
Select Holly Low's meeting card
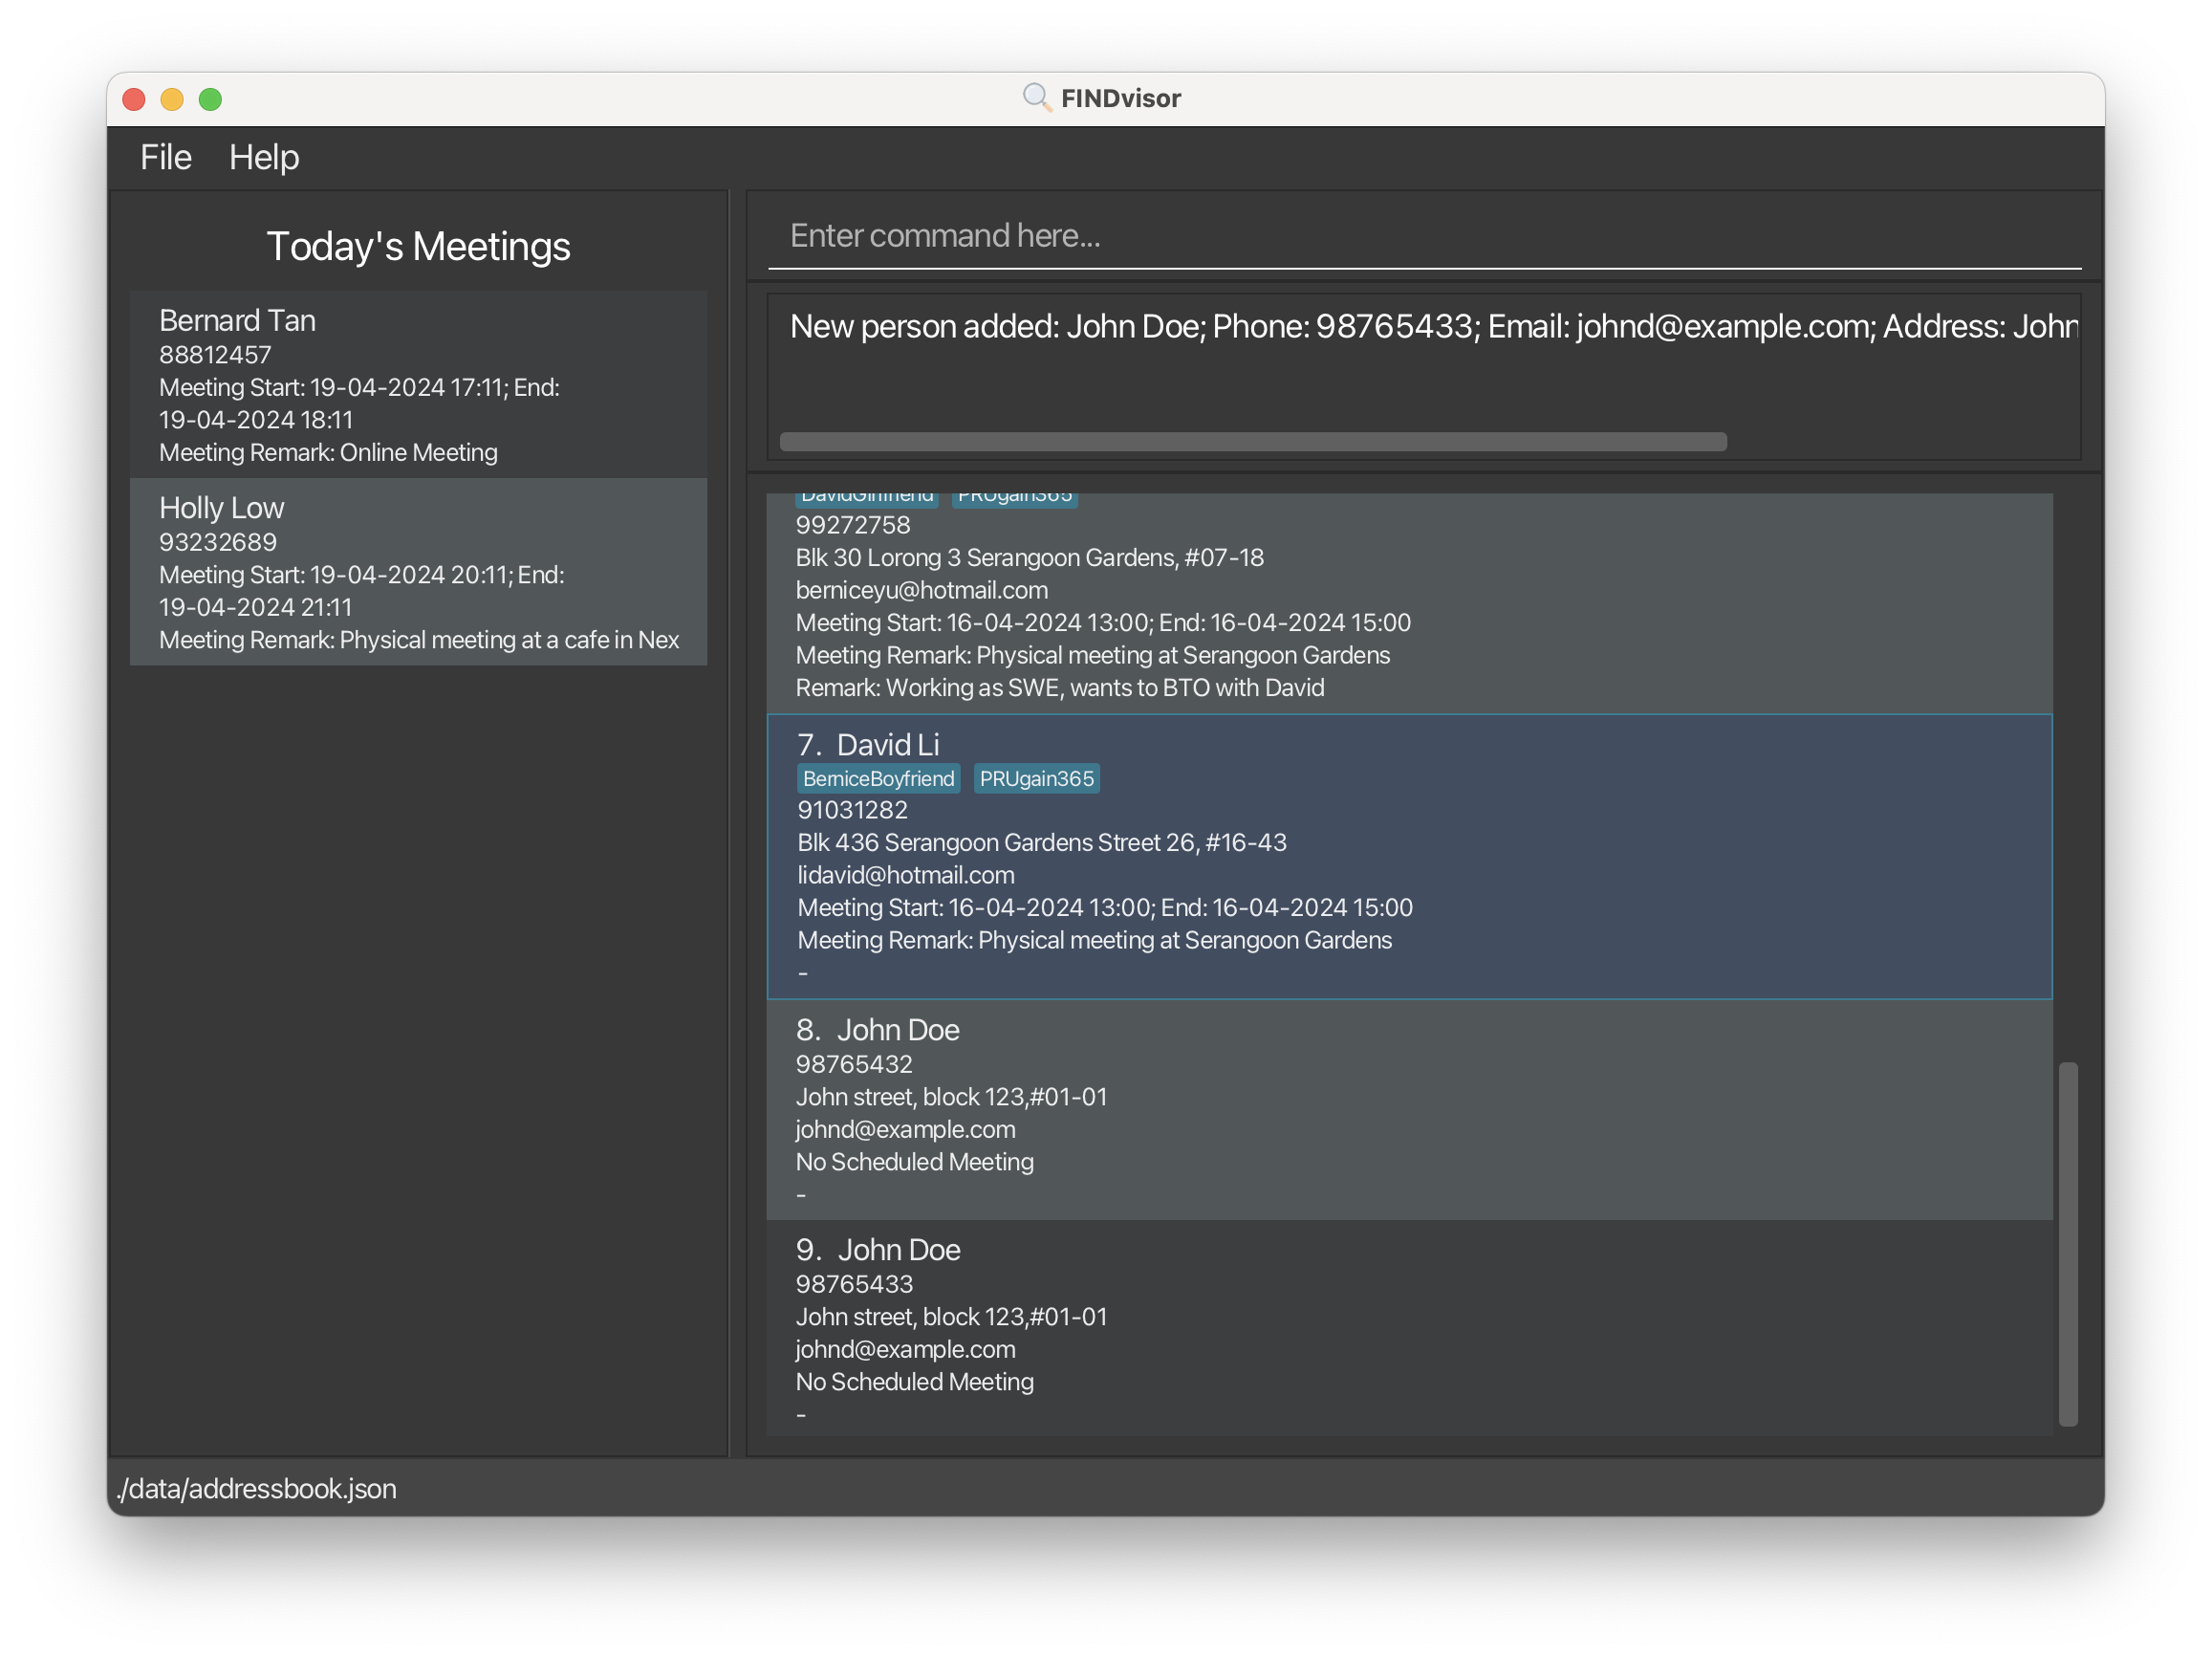(418, 572)
